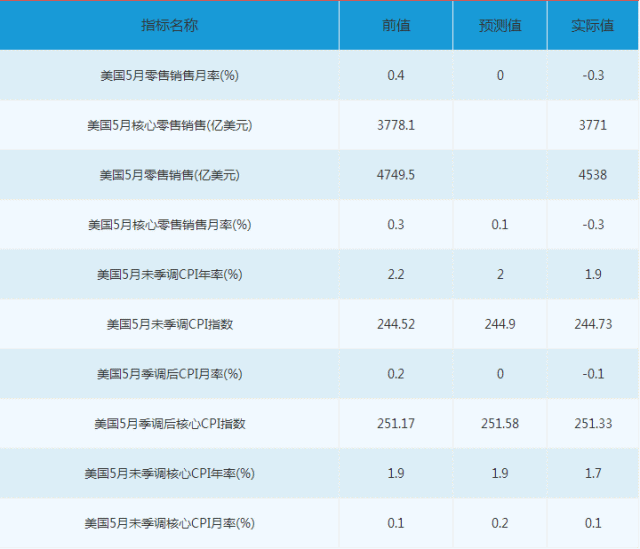Select the 美国5月零售销售月率(%) row name
This screenshot has height=549, width=640.
(169, 76)
